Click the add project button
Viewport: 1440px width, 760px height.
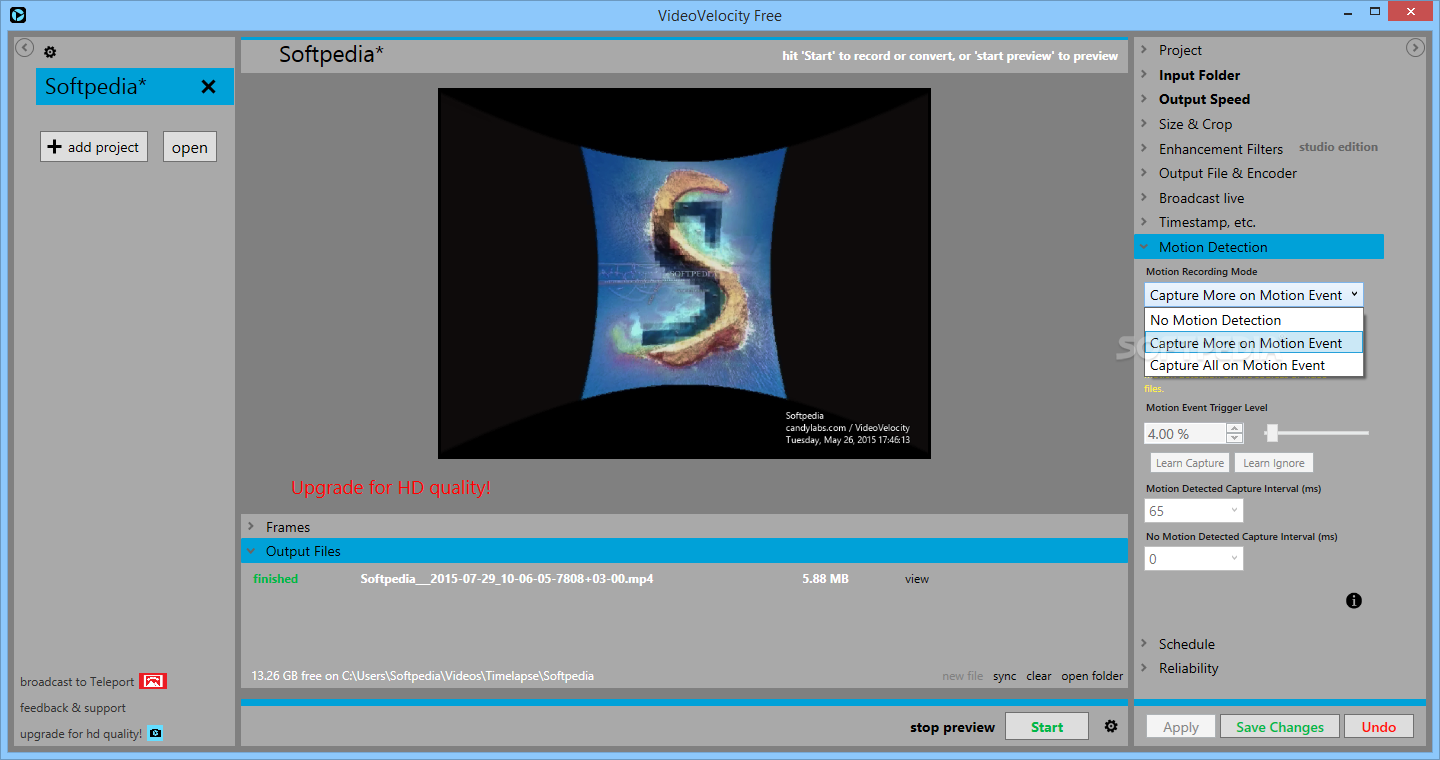[x=94, y=147]
